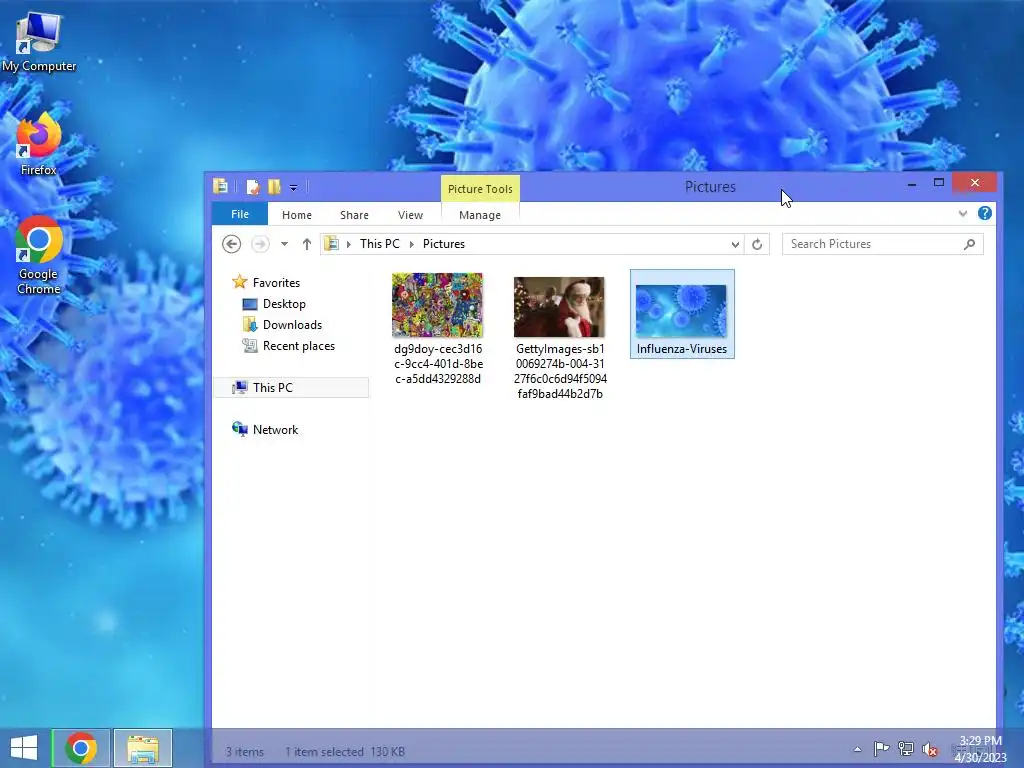This screenshot has width=1024, height=768.
Task: Click the Forward navigation arrow
Action: click(x=260, y=244)
